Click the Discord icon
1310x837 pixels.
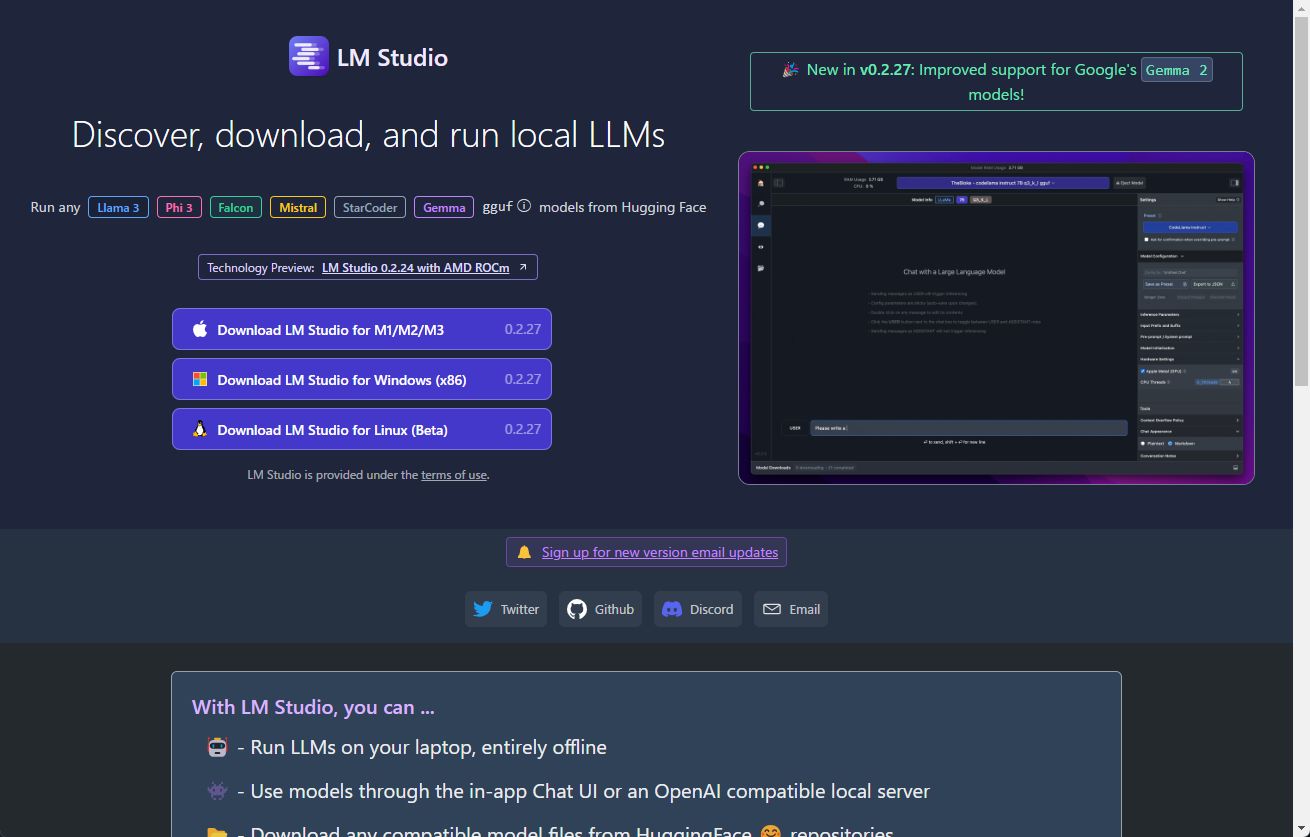point(672,609)
